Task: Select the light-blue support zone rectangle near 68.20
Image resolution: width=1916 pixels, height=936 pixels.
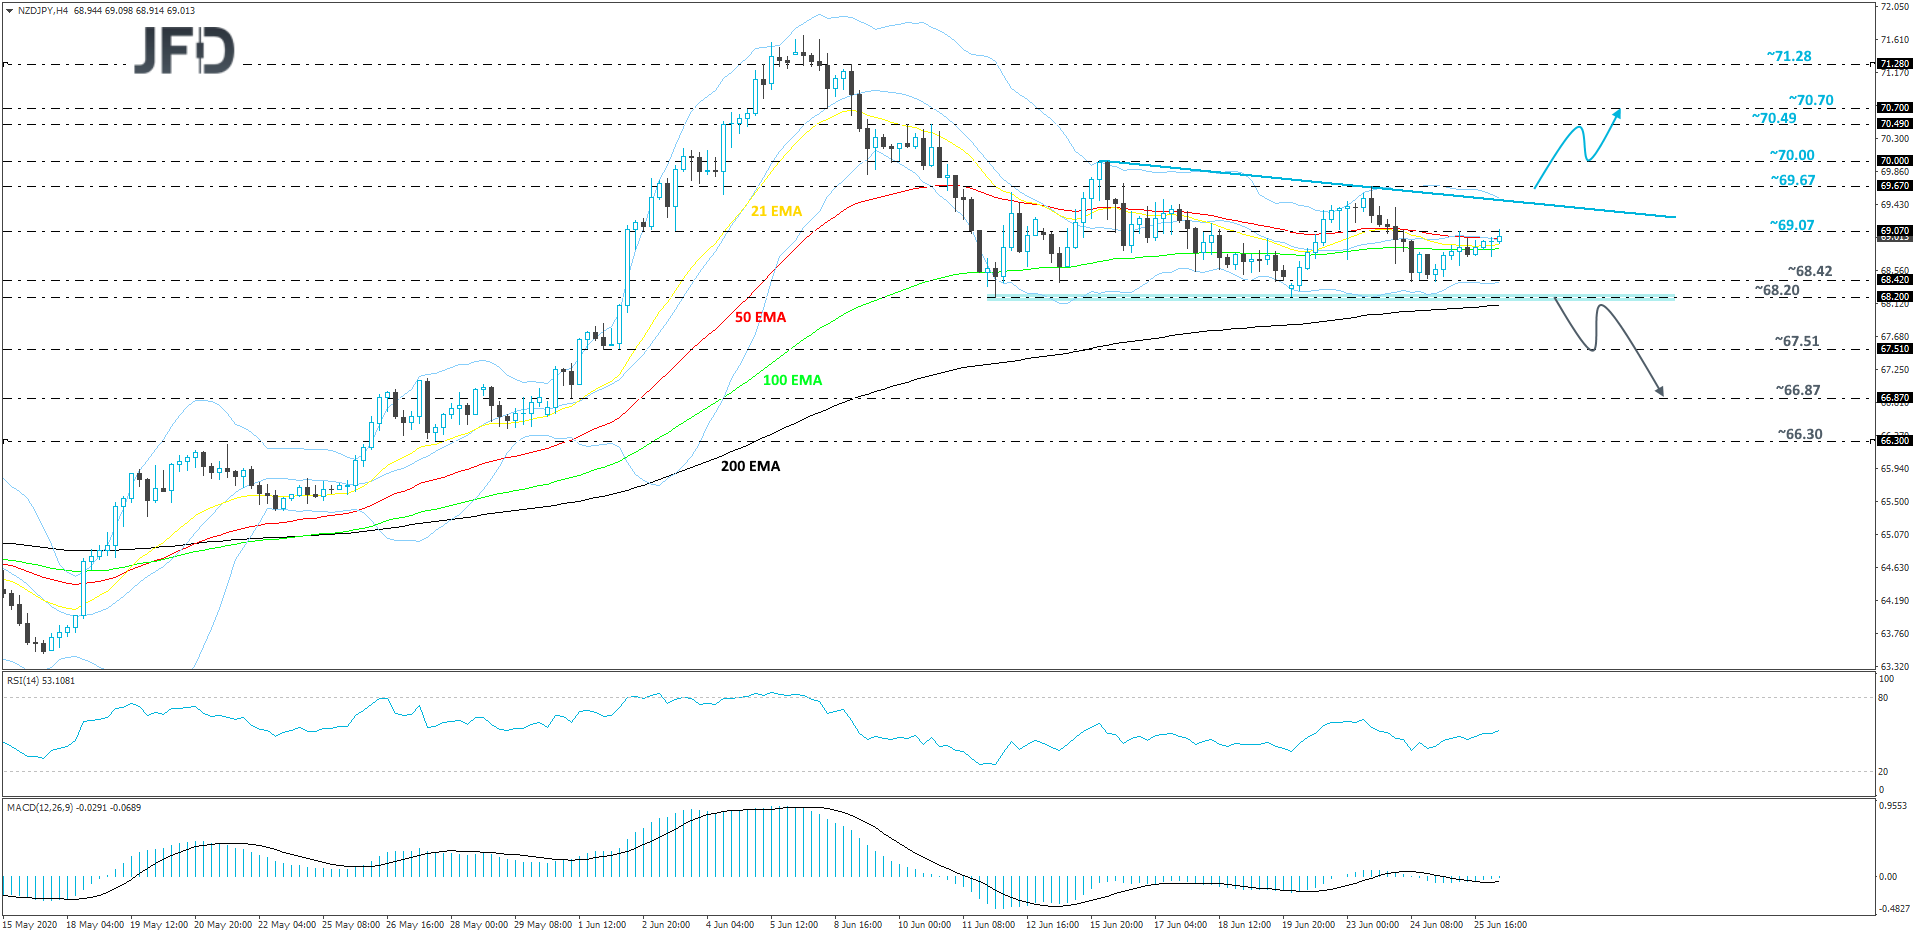Action: click(1331, 297)
